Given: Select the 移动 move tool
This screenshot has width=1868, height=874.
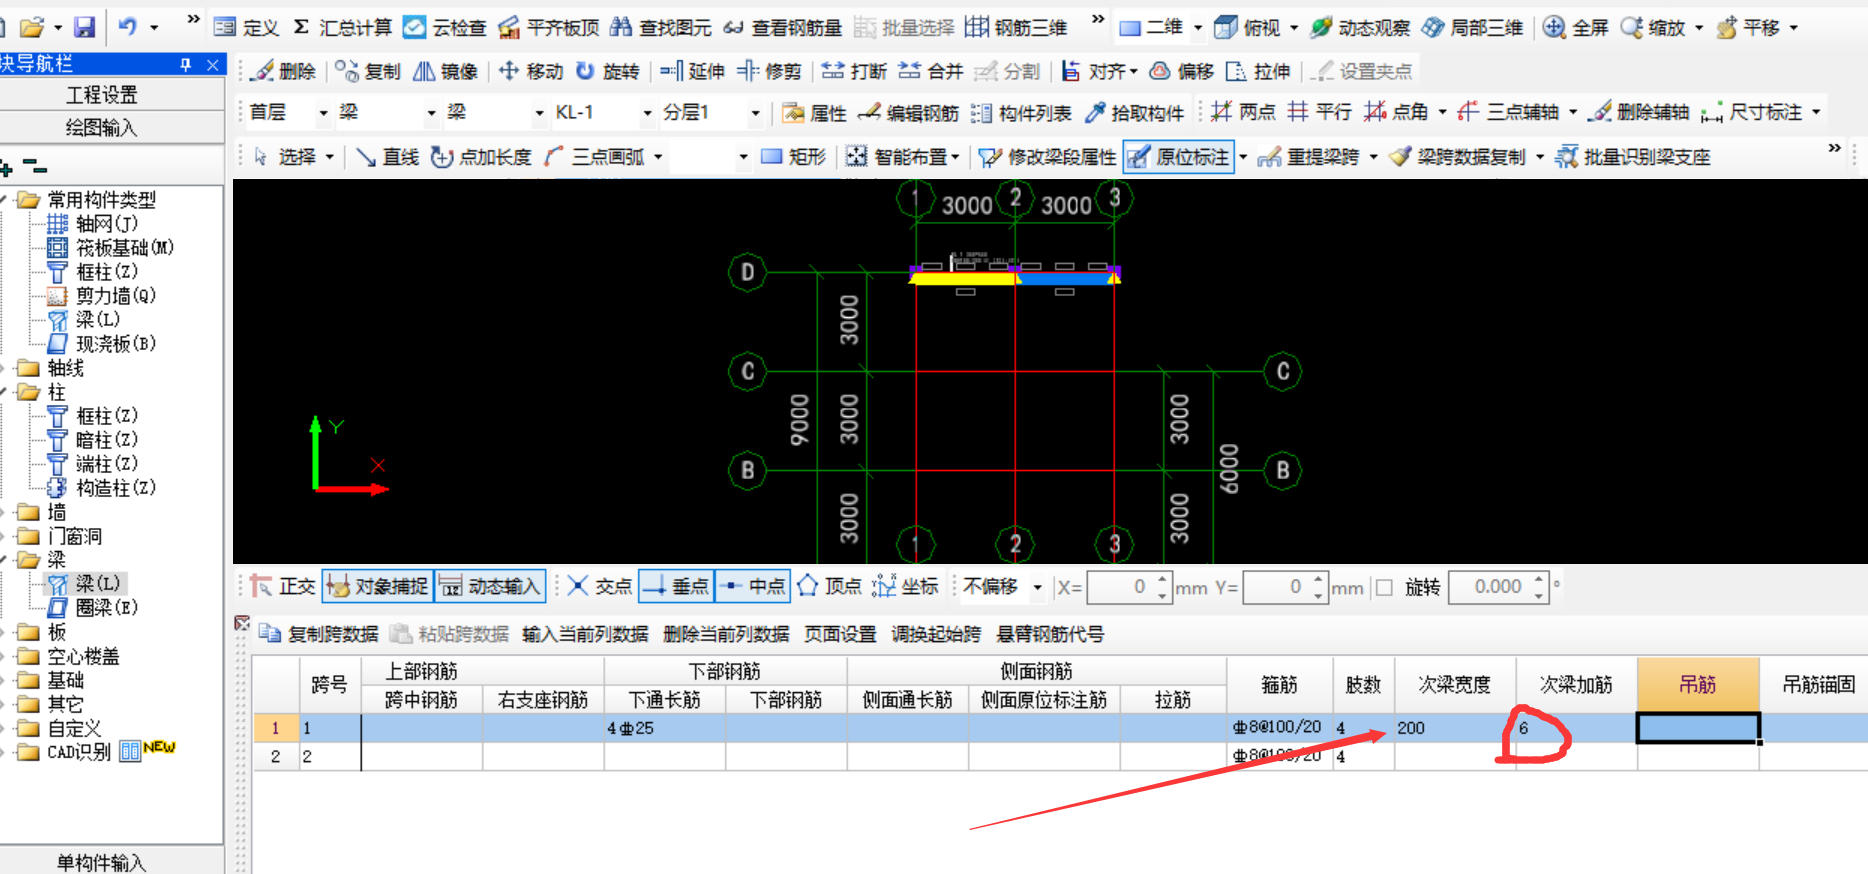Looking at the screenshot, I should tap(531, 71).
